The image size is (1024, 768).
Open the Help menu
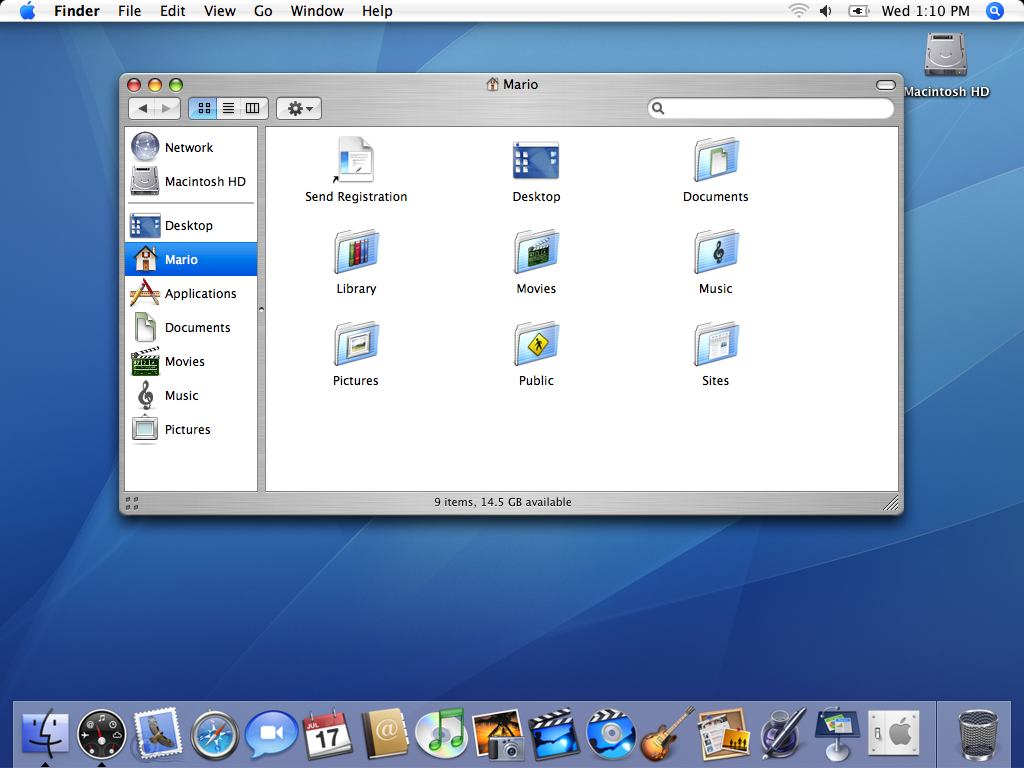click(377, 11)
